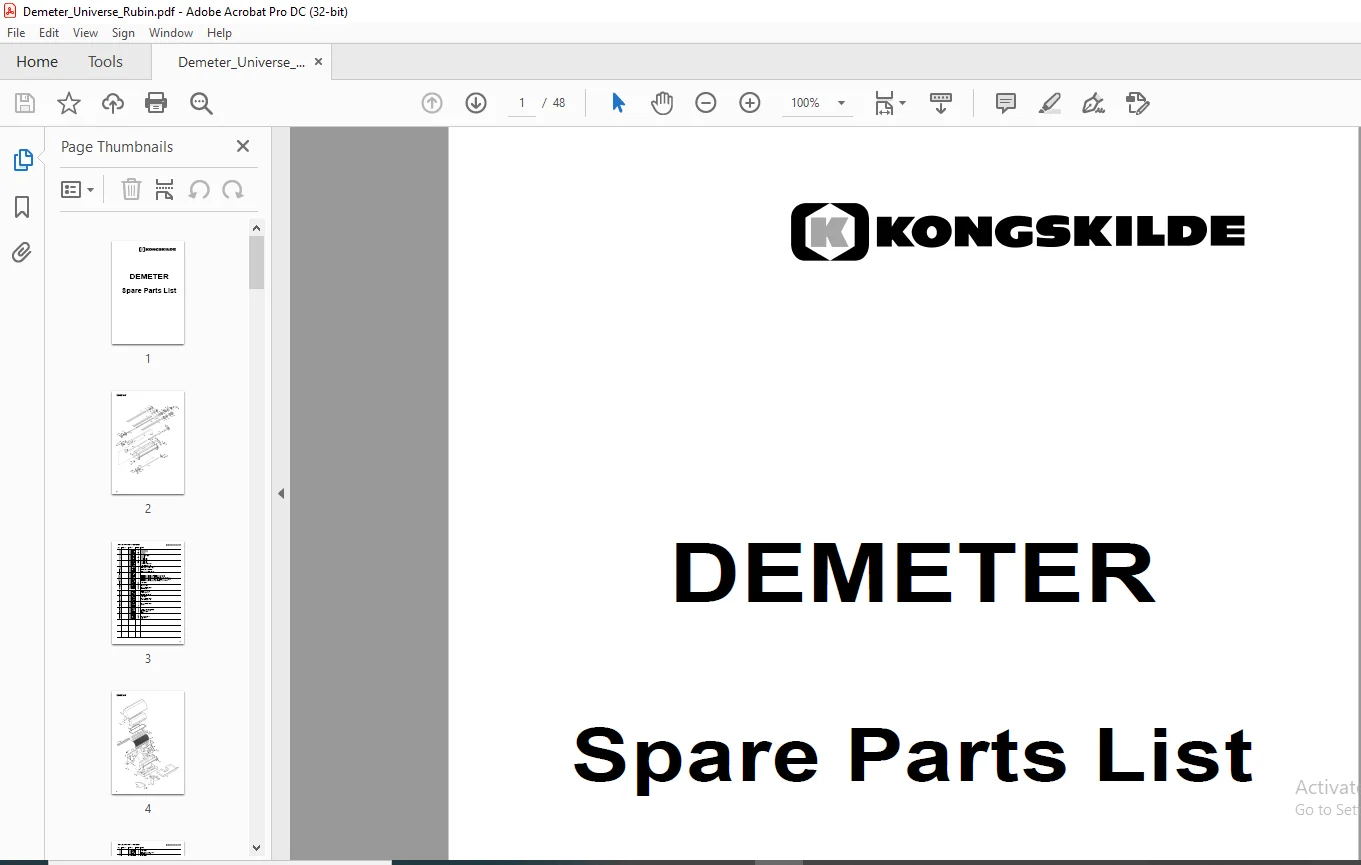Open the Sign menu
1361x865 pixels.
pos(123,33)
